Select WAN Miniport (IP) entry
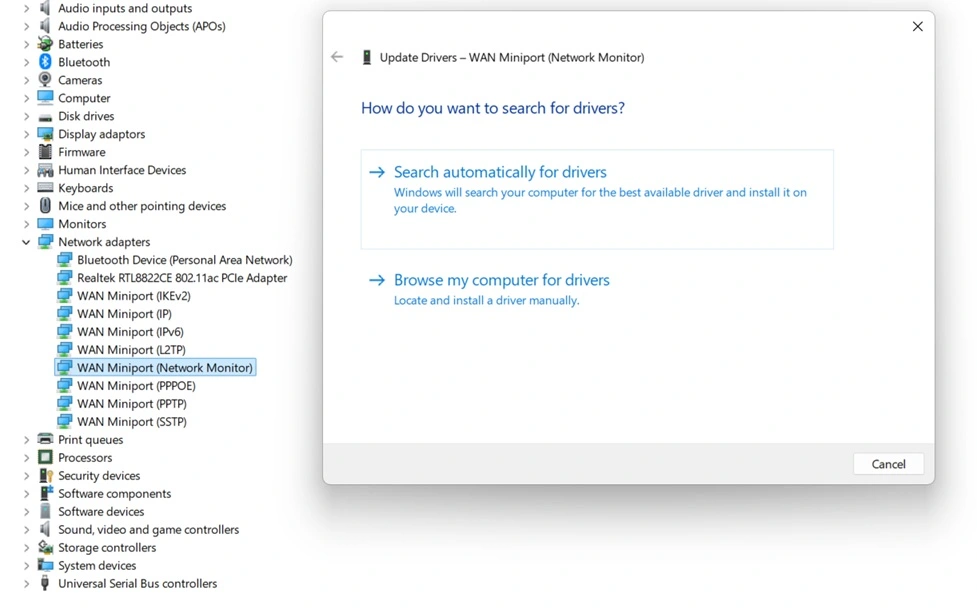Image resolution: width=977 pixels, height=609 pixels. tap(124, 314)
